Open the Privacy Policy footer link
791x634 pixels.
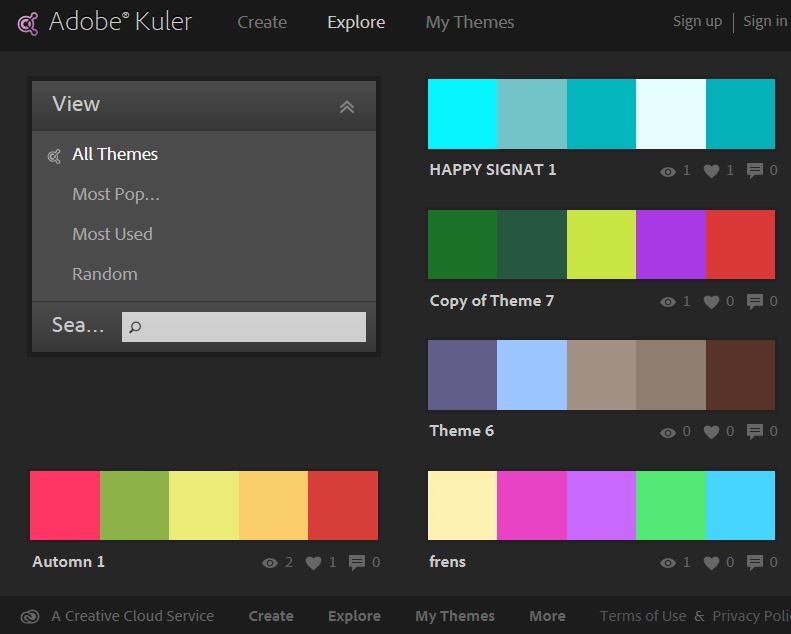click(751, 616)
